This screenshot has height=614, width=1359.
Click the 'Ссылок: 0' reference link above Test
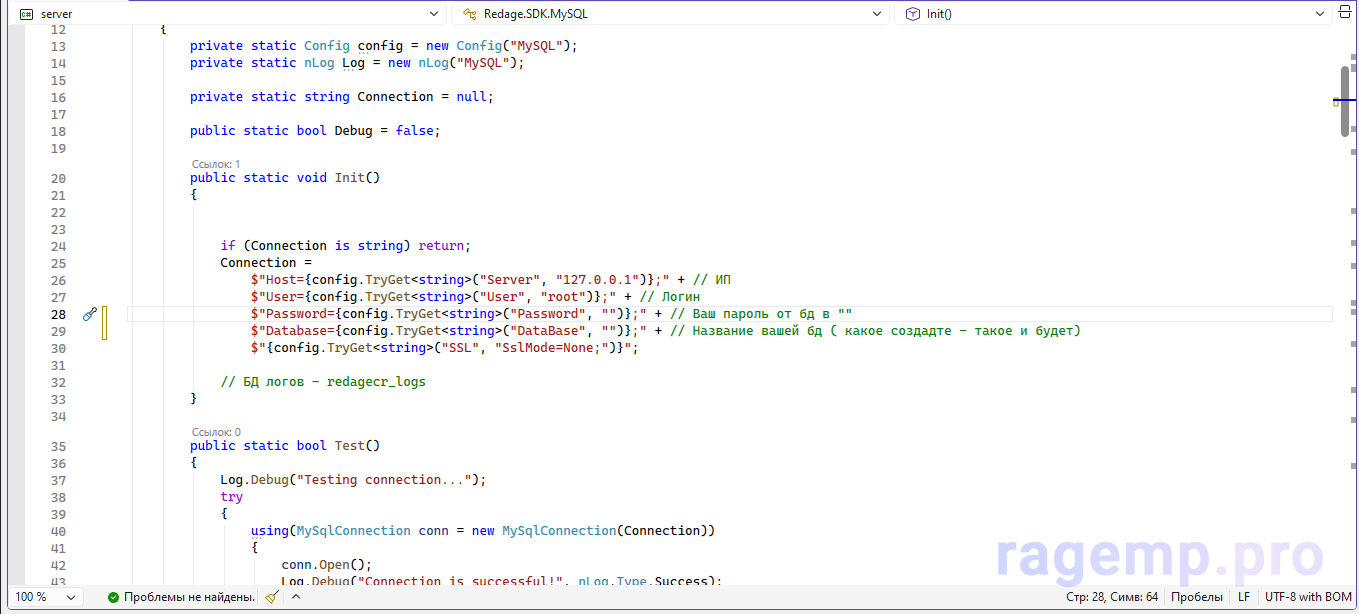tap(216, 432)
